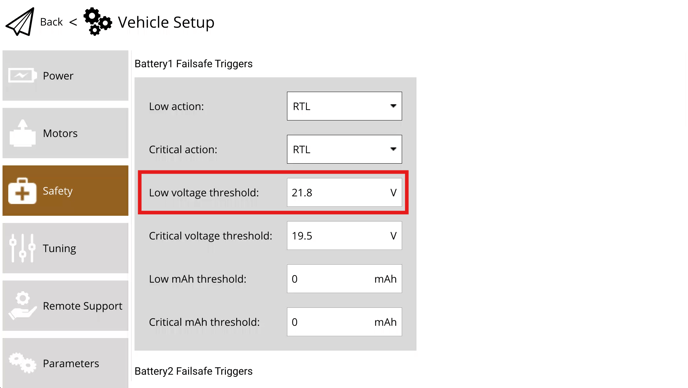Switch to the Motors tab

(65, 133)
